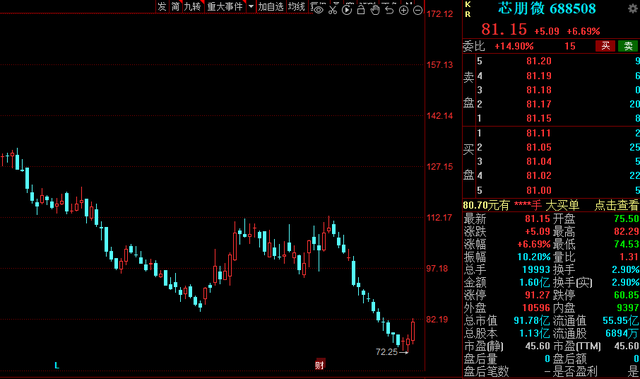Toggle the eye visibility icon
The height and width of the screenshot is (379, 640).
(x=319, y=10)
